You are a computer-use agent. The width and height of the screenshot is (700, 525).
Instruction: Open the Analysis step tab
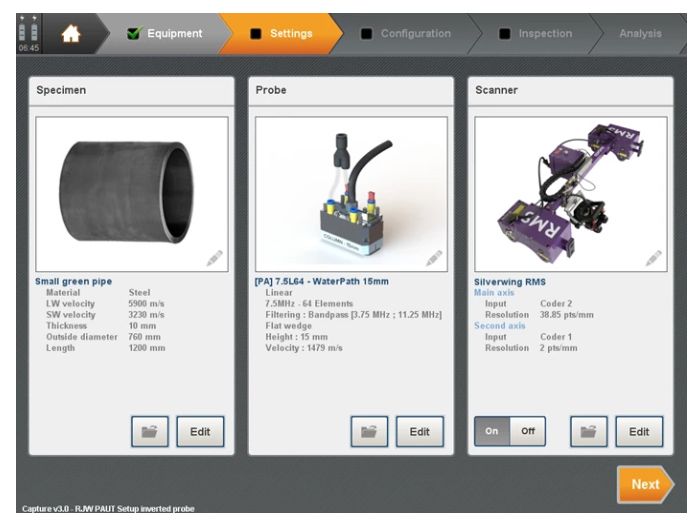pos(640,33)
